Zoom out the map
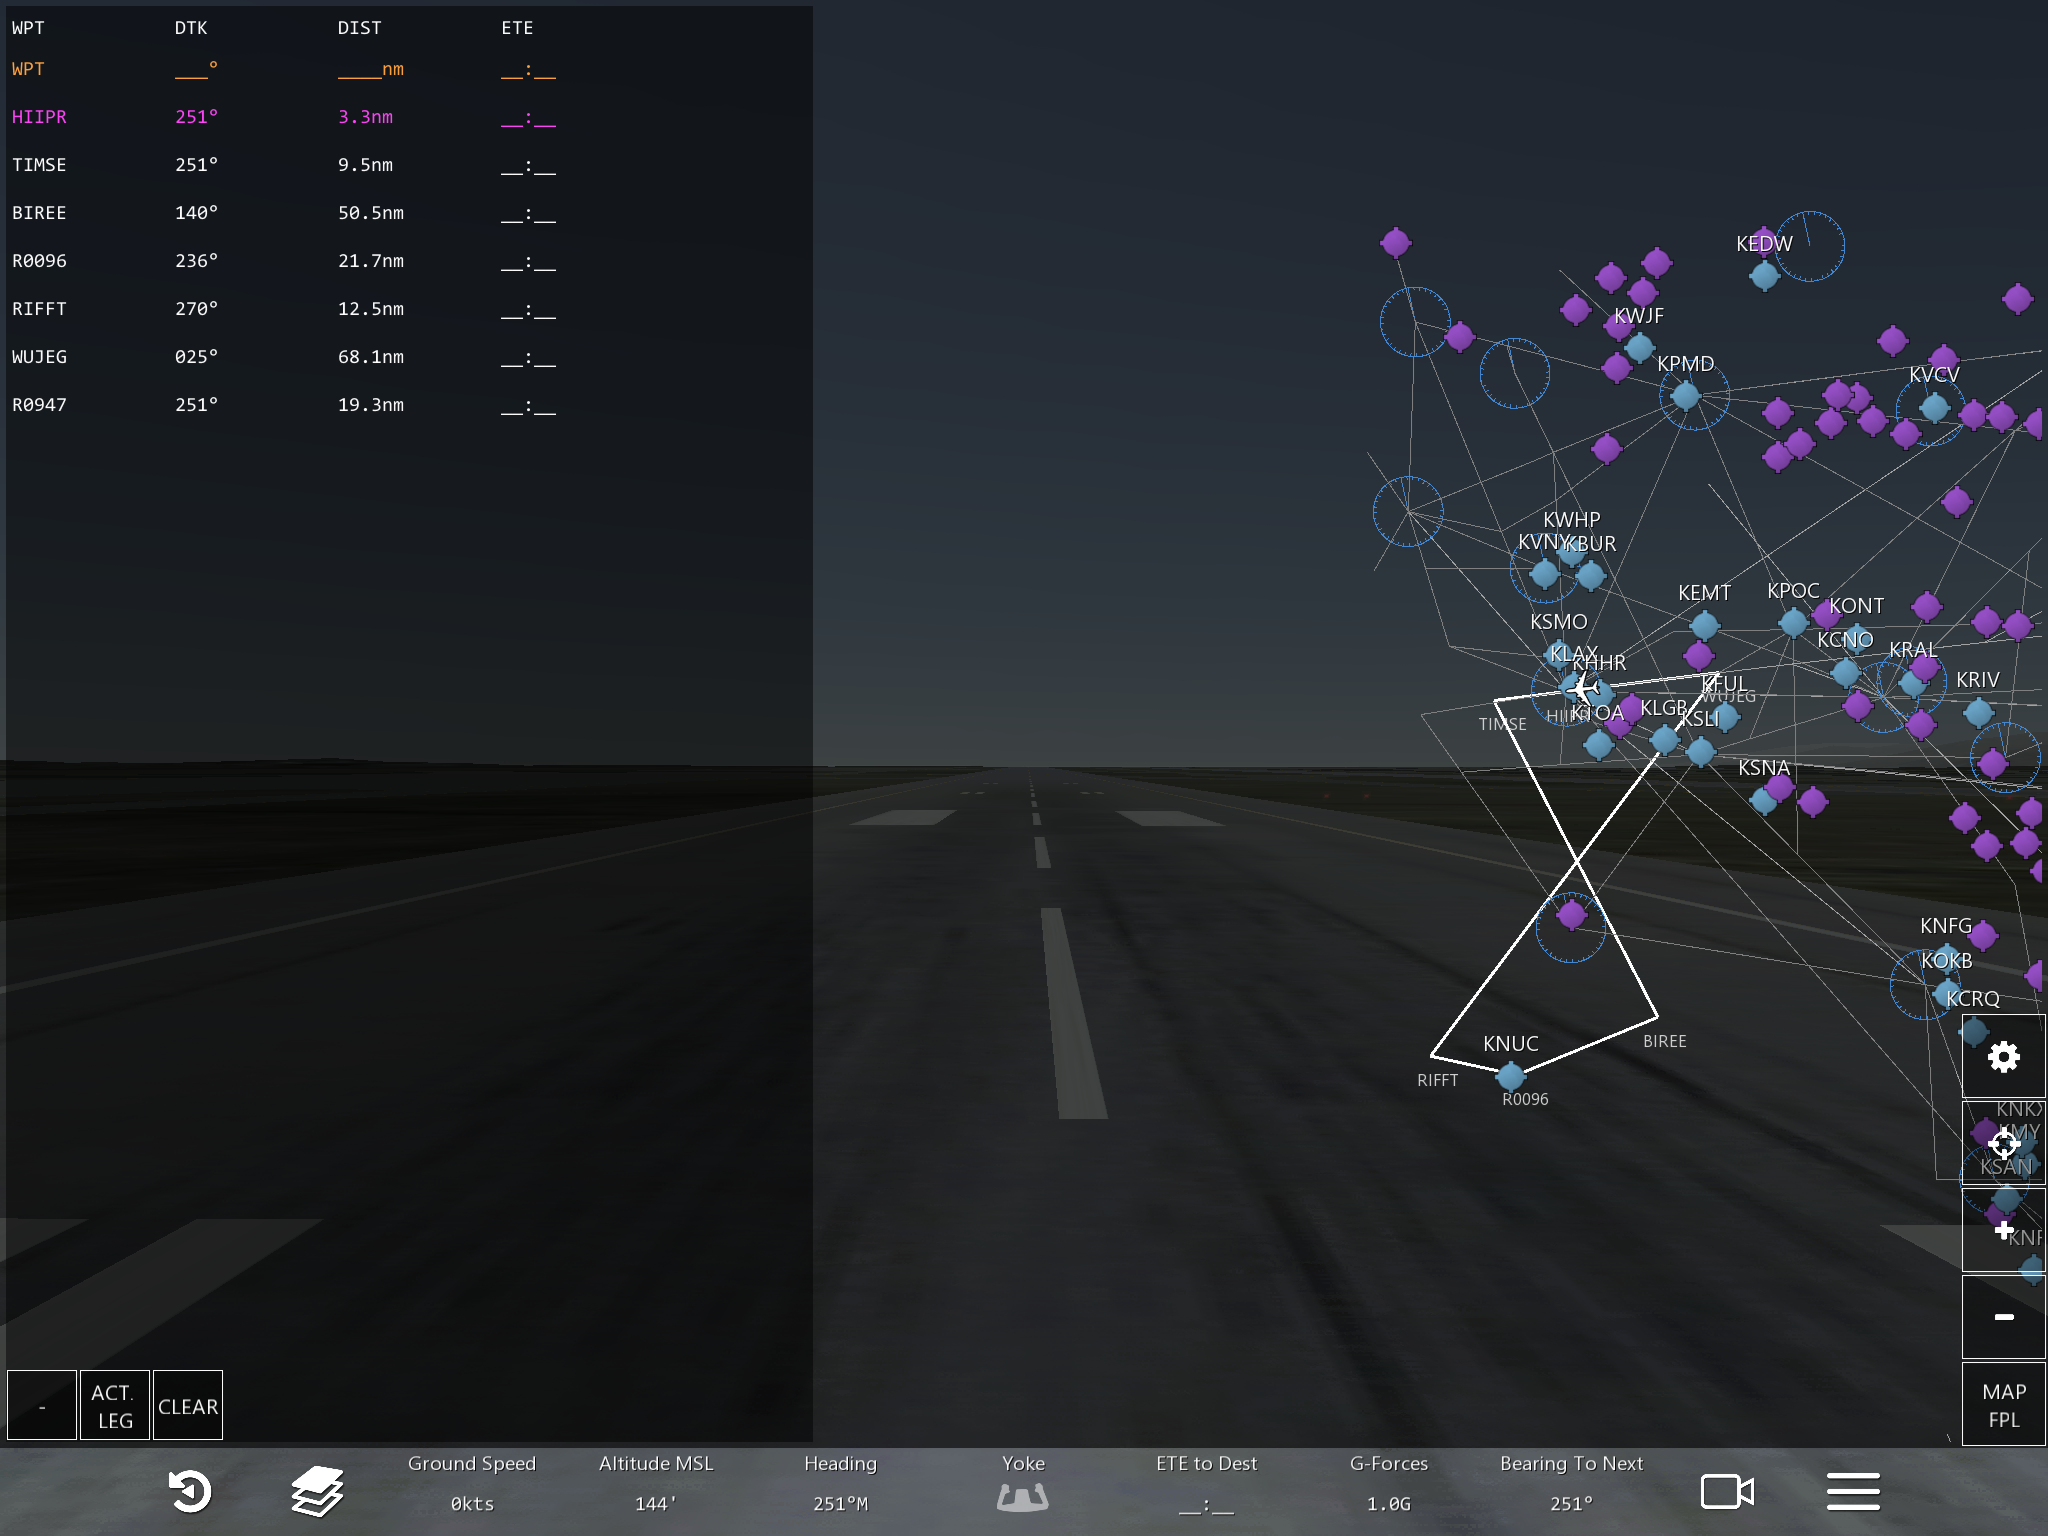This screenshot has width=2048, height=1536. click(x=2003, y=1317)
